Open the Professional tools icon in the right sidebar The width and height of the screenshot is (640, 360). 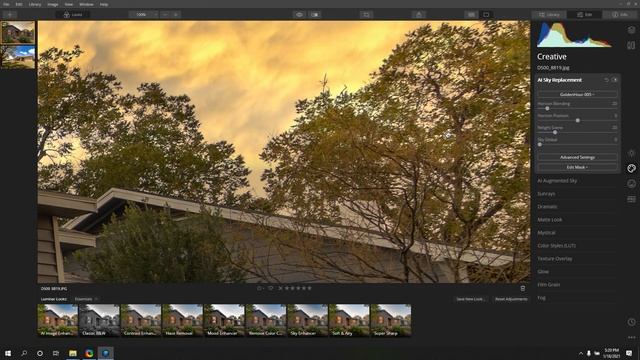pyautogui.click(x=631, y=199)
